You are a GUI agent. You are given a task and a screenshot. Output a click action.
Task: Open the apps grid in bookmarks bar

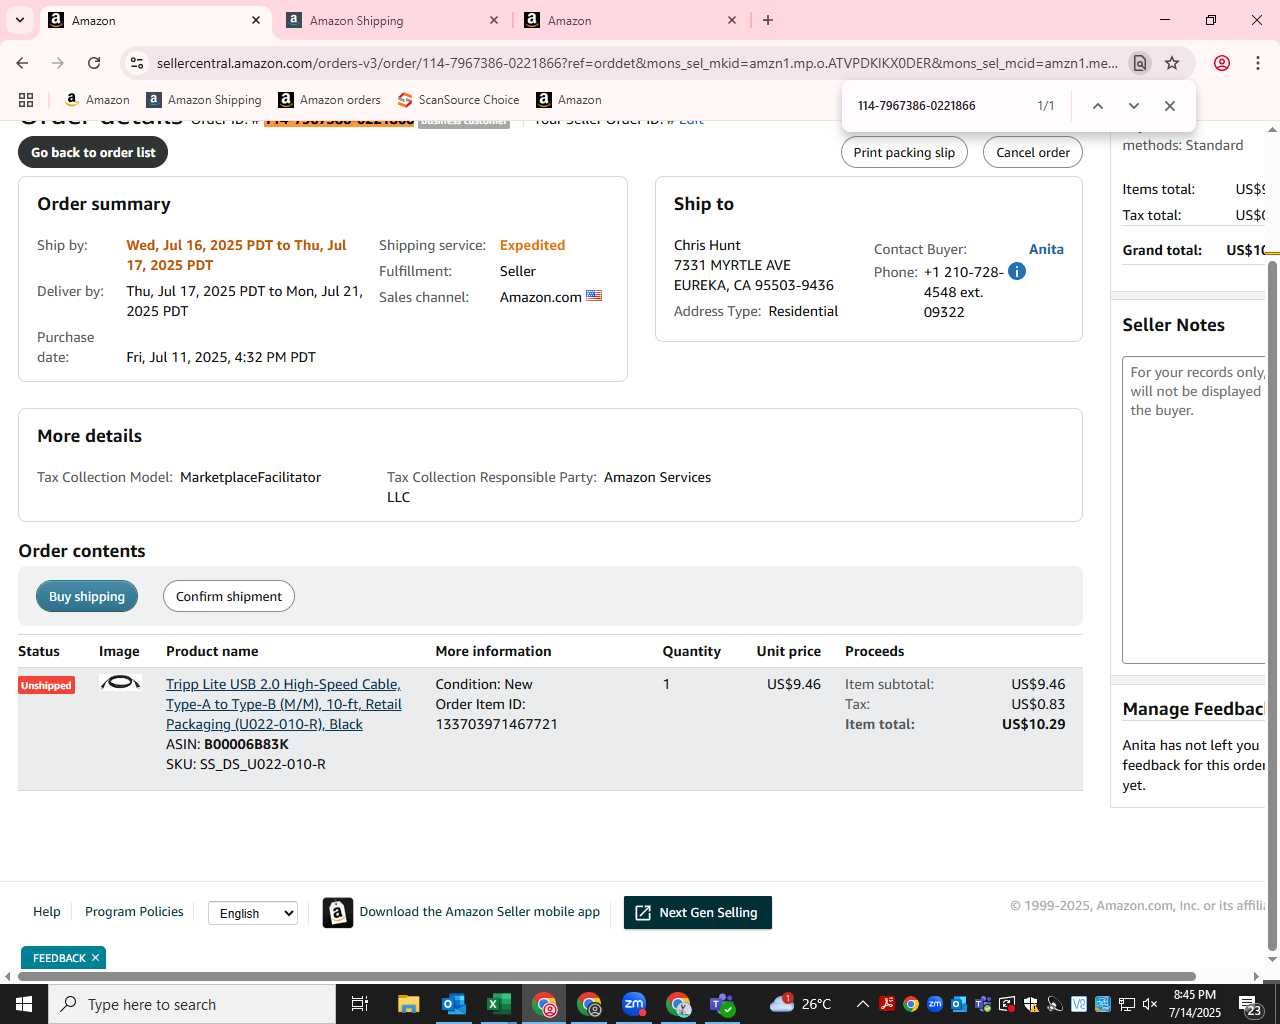coord(26,100)
